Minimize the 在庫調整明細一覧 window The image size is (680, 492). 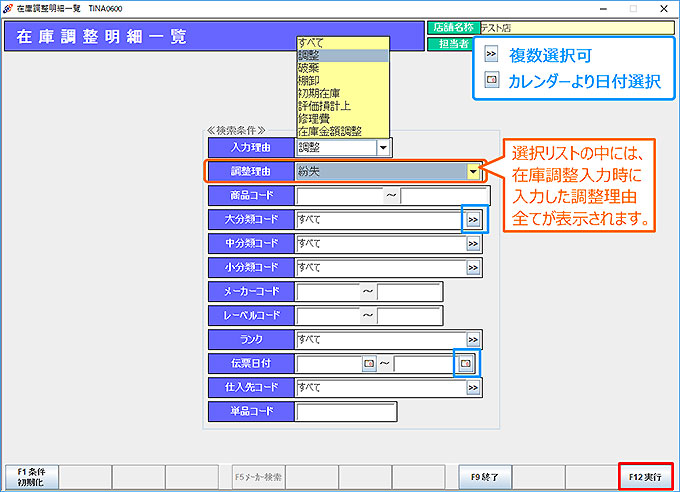pos(603,9)
